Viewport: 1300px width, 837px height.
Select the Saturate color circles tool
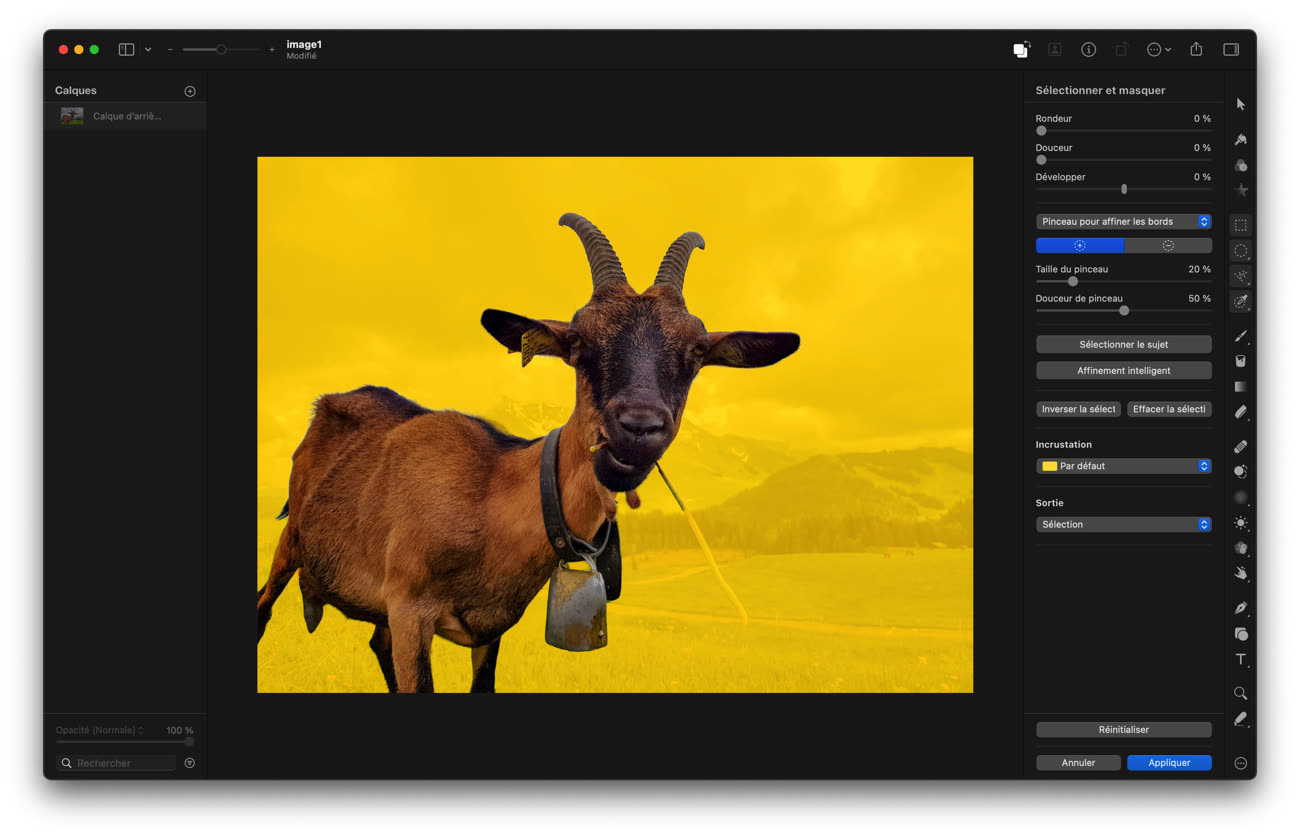pyautogui.click(x=1240, y=548)
